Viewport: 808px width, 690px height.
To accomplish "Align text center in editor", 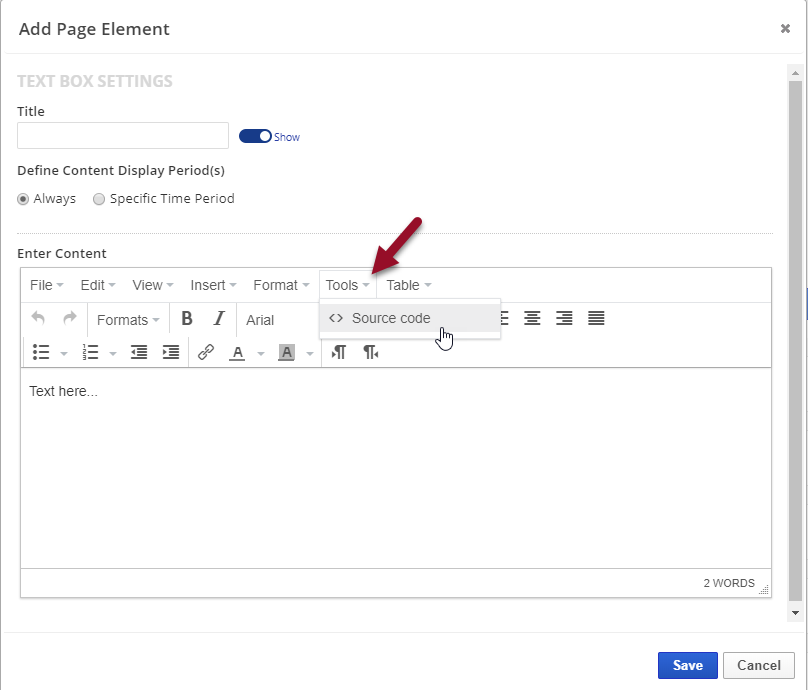I will pyautogui.click(x=533, y=319).
